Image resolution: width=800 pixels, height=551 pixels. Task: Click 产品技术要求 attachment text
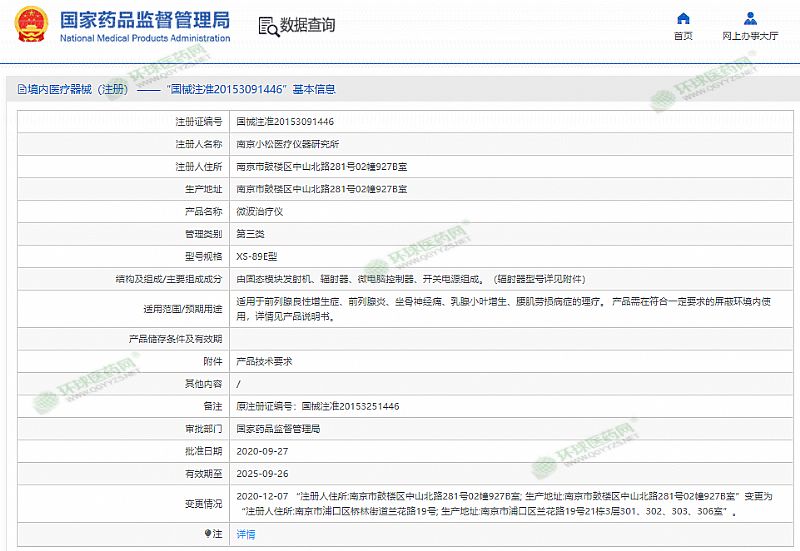pyautogui.click(x=264, y=361)
